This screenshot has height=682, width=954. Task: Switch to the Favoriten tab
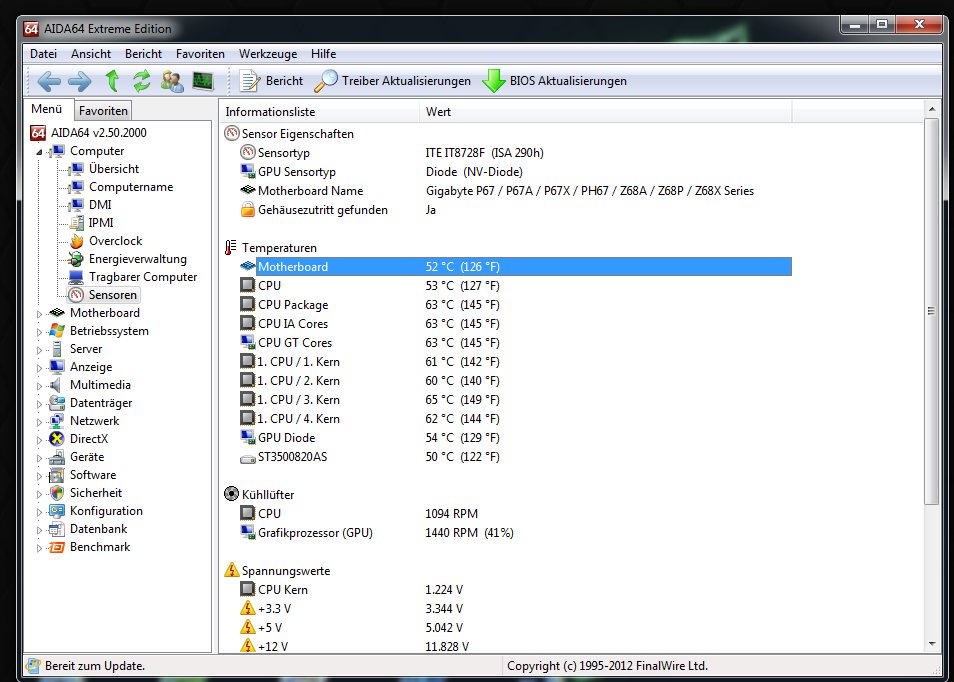pos(103,111)
